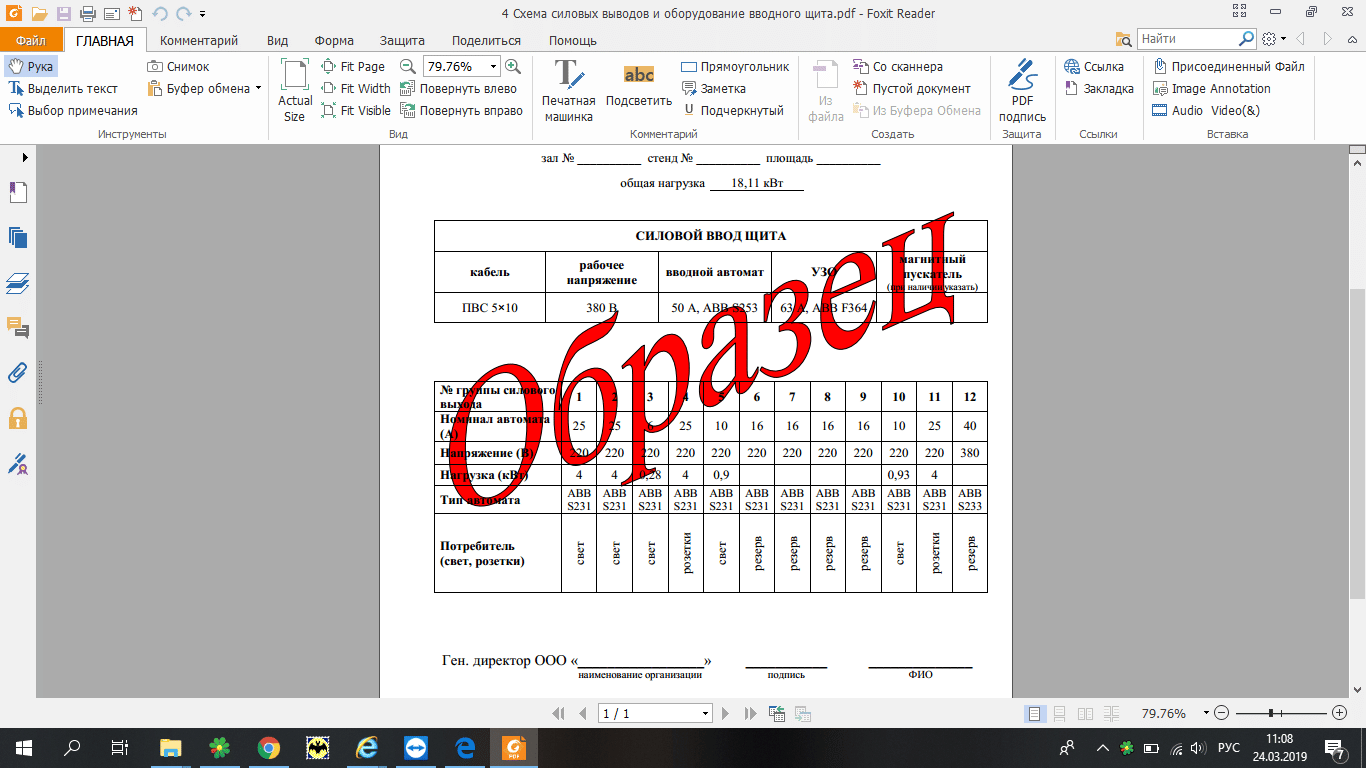The height and width of the screenshot is (768, 1366).
Task: Open the security lock panel in sidebar
Action: [18, 418]
